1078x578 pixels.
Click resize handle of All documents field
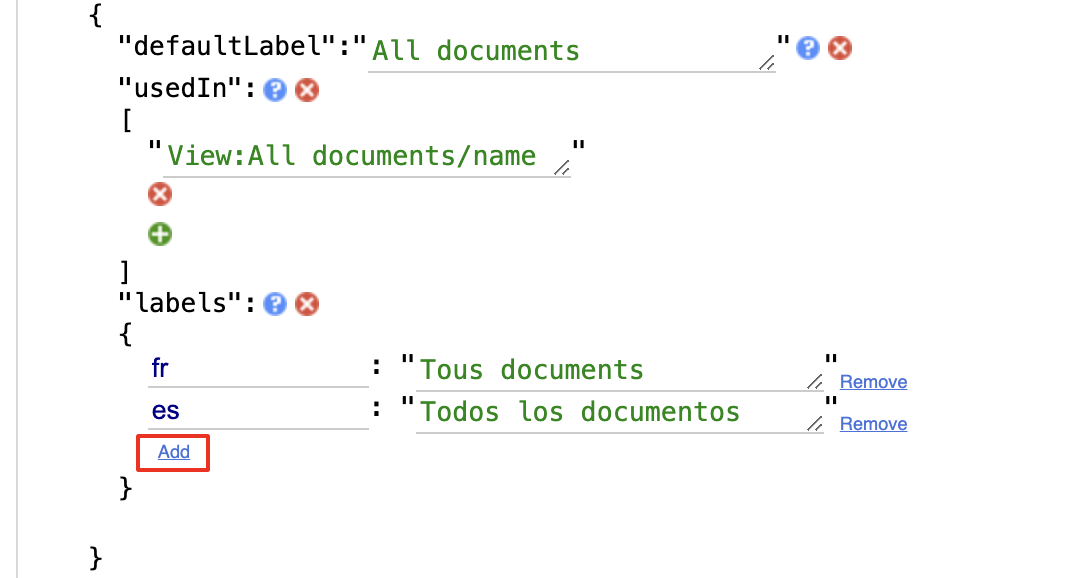(x=767, y=63)
